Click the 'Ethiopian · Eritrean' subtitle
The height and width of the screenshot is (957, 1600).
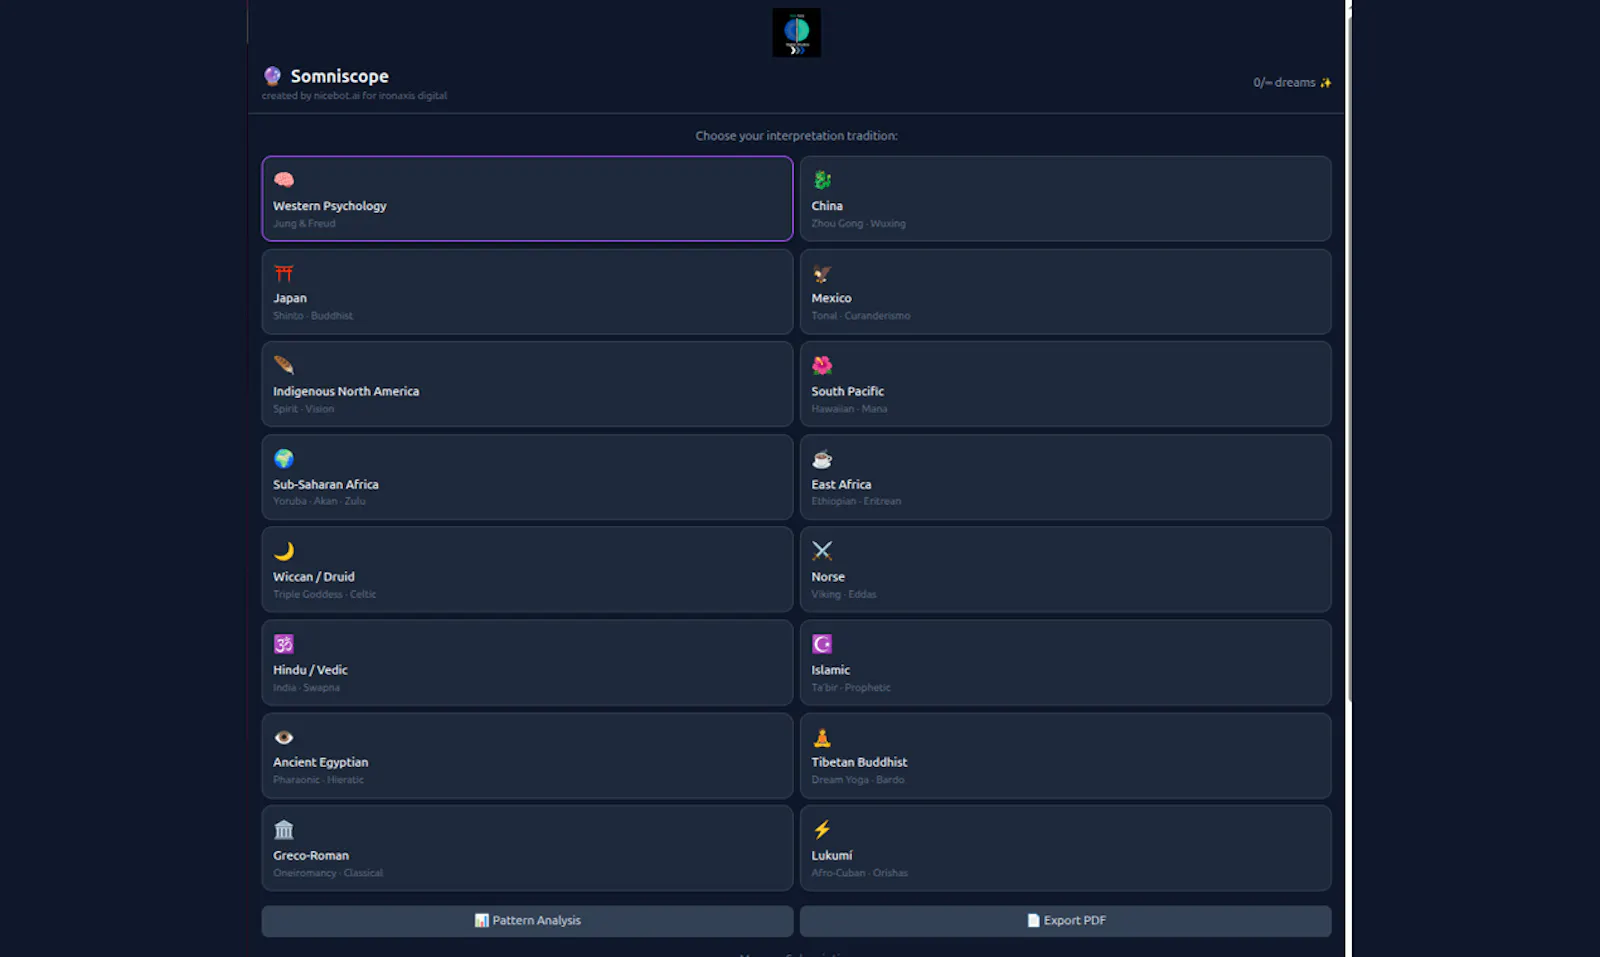click(856, 501)
